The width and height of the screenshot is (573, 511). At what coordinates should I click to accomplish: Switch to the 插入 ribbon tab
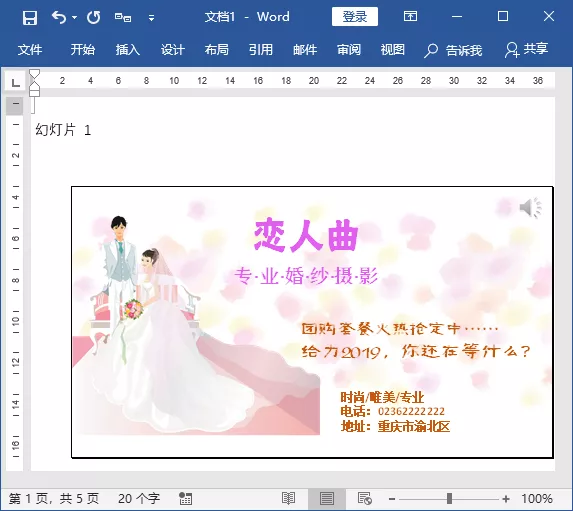128,49
